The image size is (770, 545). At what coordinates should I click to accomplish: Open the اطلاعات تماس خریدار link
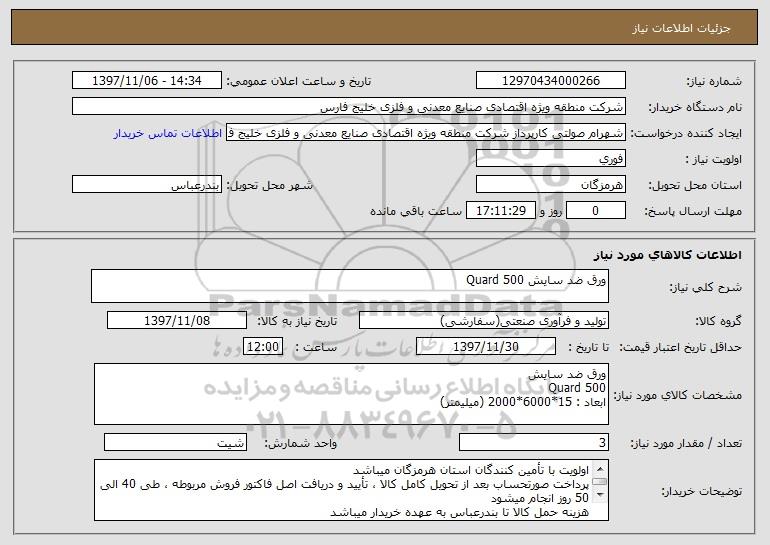(167, 134)
